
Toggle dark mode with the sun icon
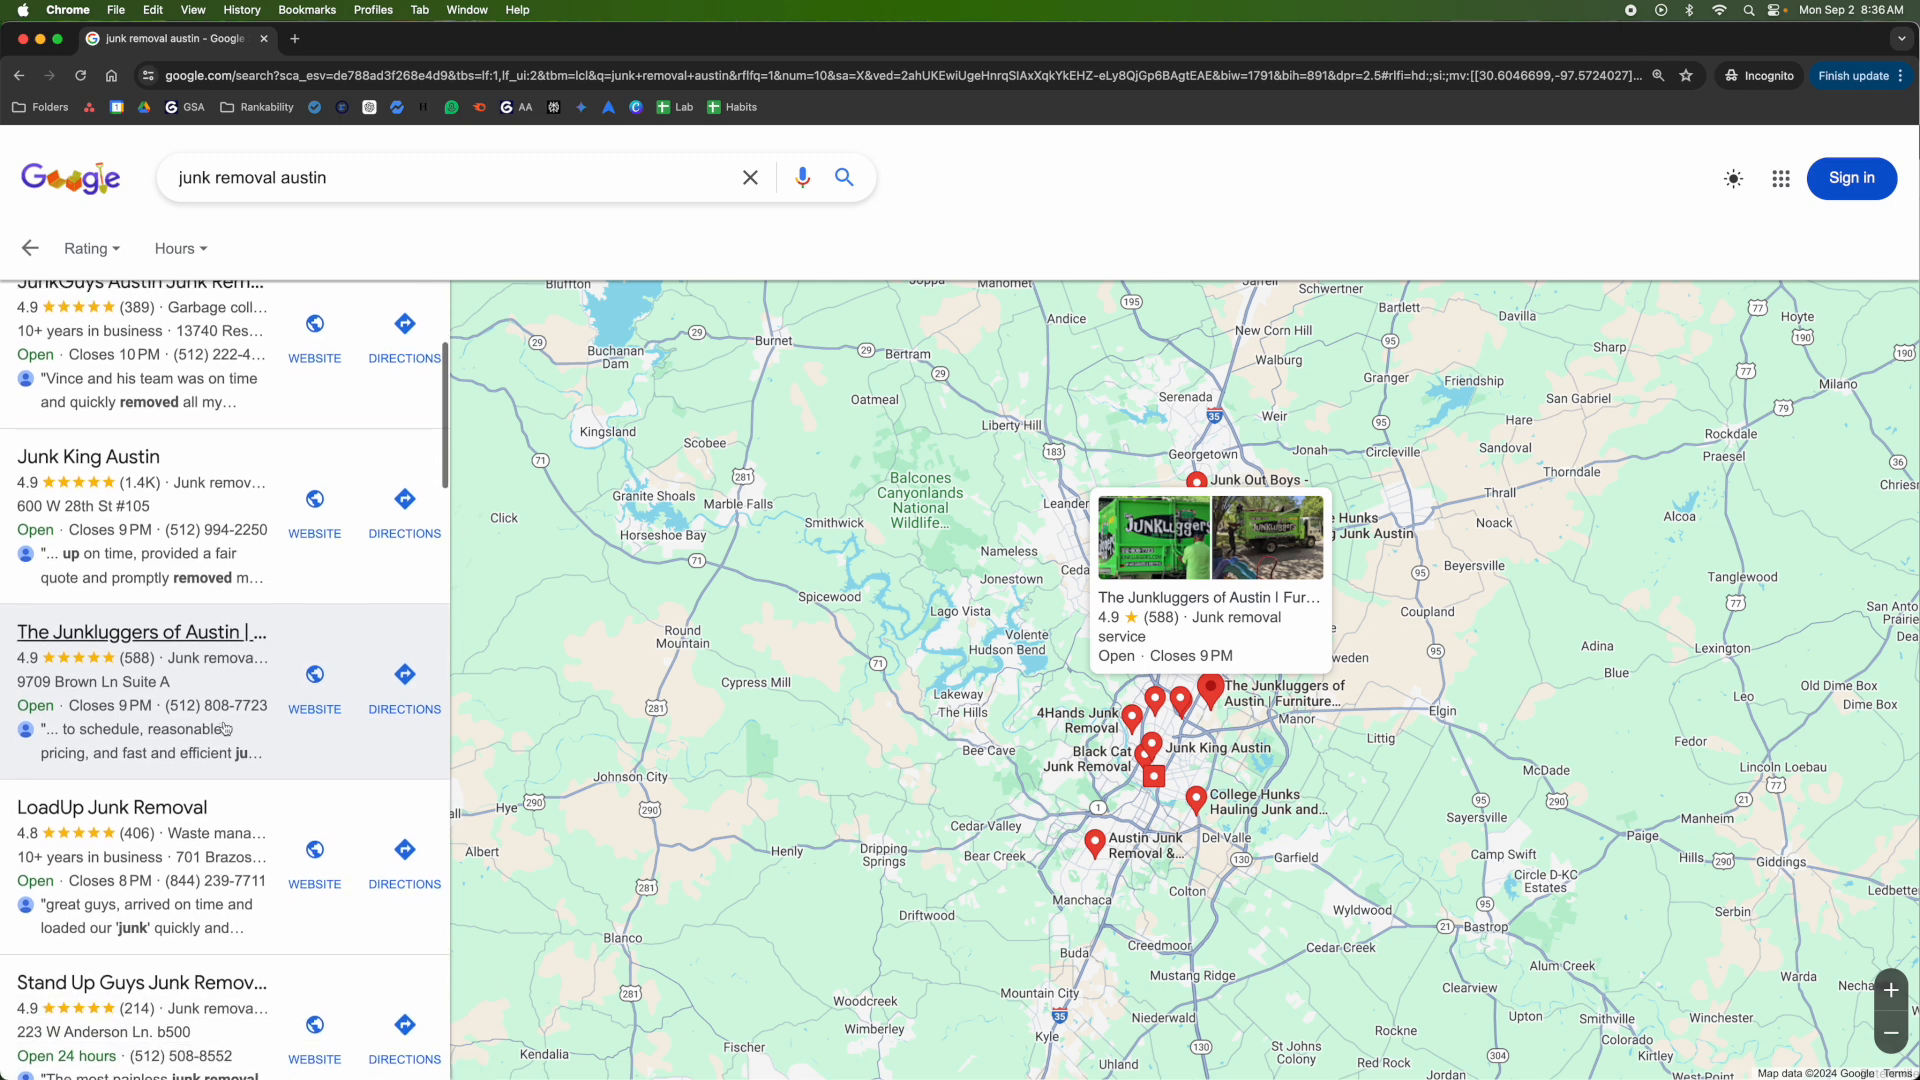(x=1733, y=178)
